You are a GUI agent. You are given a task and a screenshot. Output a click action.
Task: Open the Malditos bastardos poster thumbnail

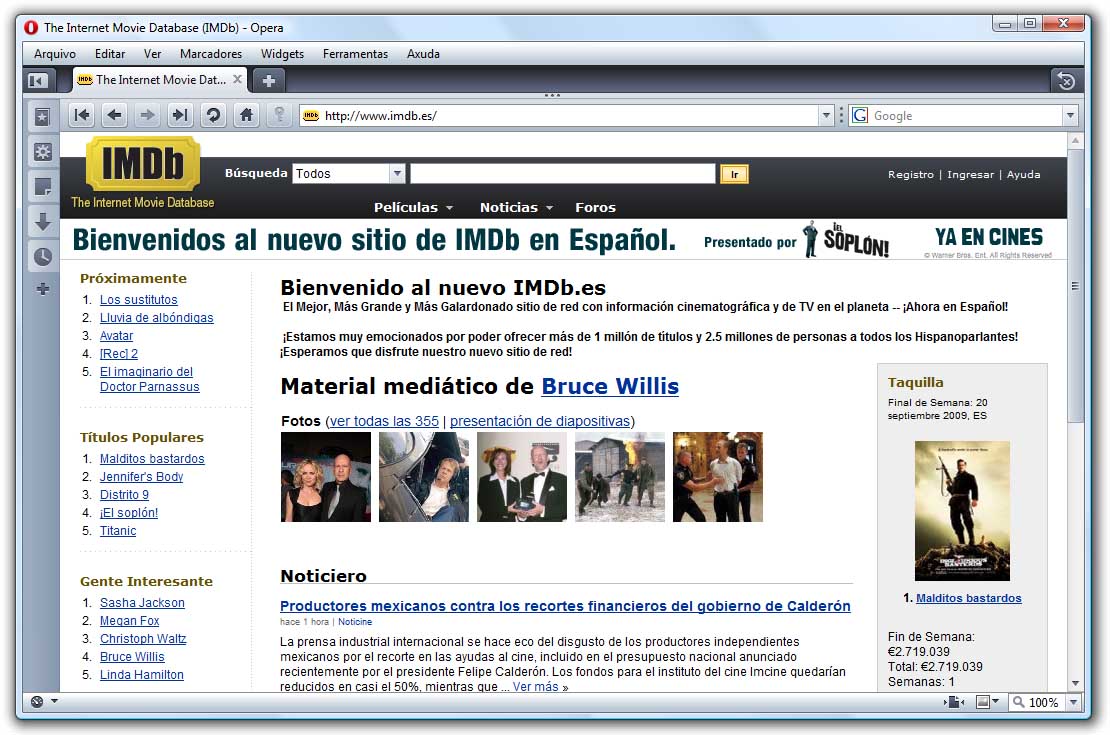(x=962, y=511)
